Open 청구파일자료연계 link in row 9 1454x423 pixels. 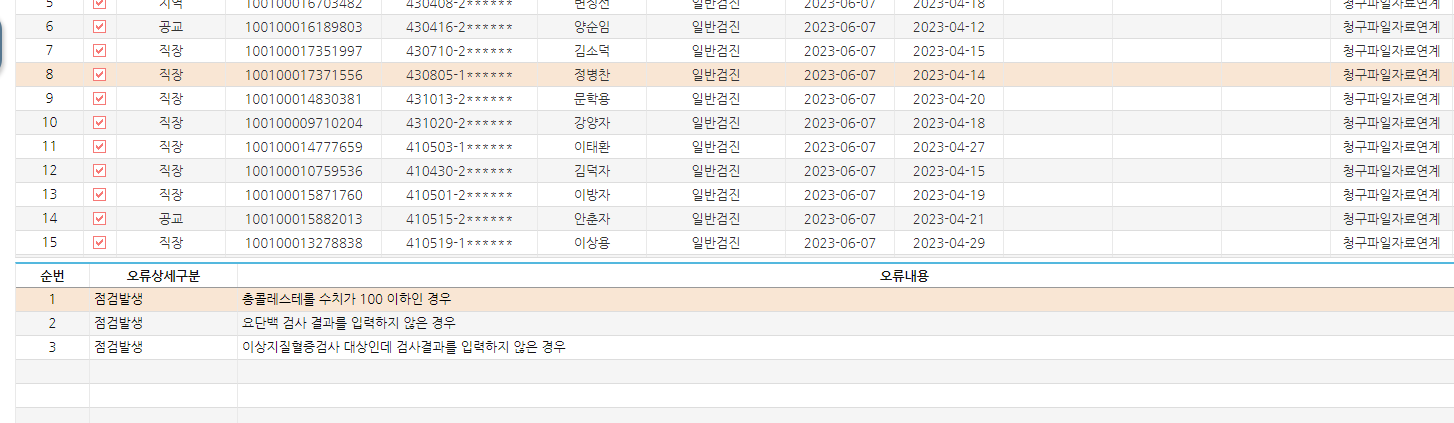pos(1391,98)
